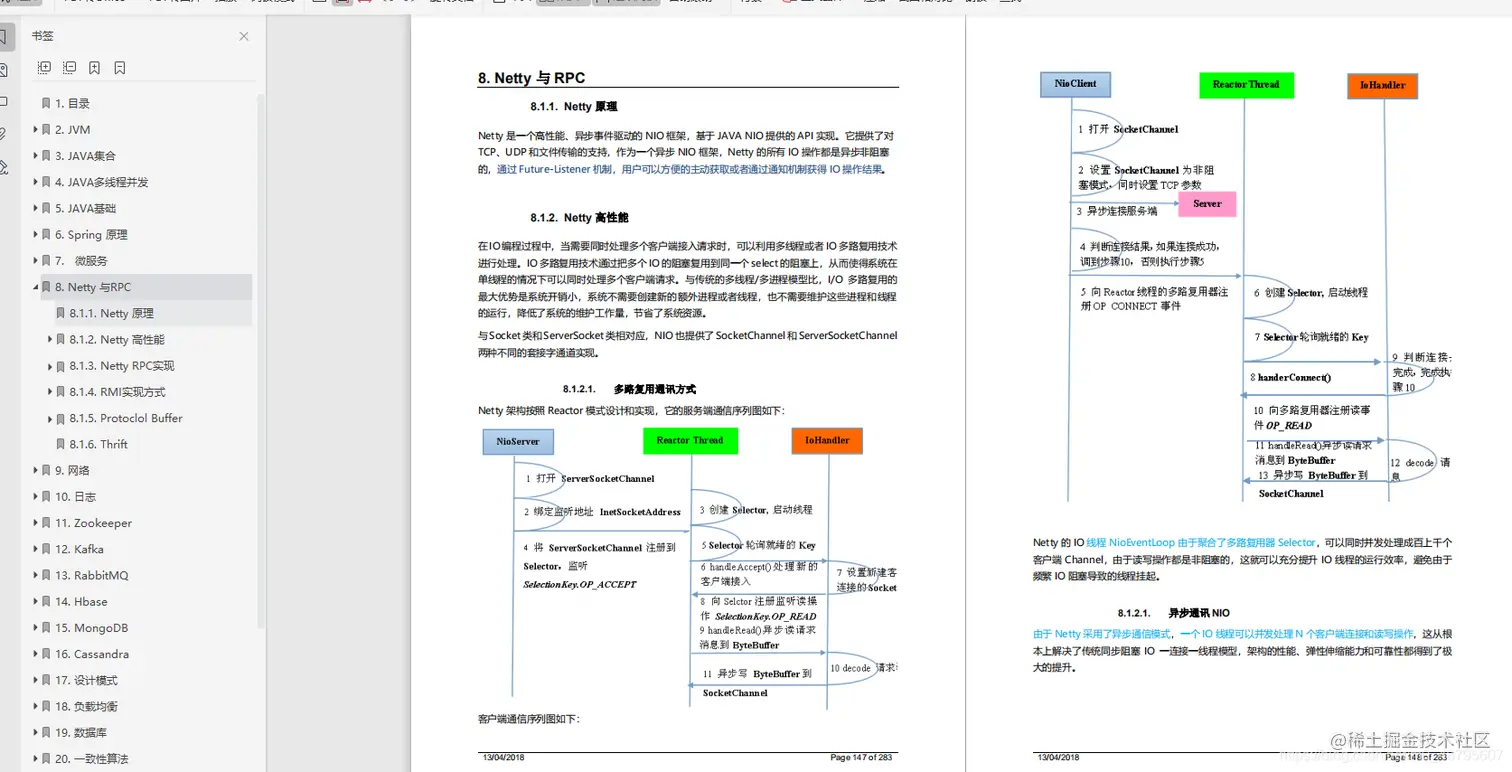Close the 书签 bookmarks panel
The width and height of the screenshot is (1512, 772).
pyautogui.click(x=244, y=36)
